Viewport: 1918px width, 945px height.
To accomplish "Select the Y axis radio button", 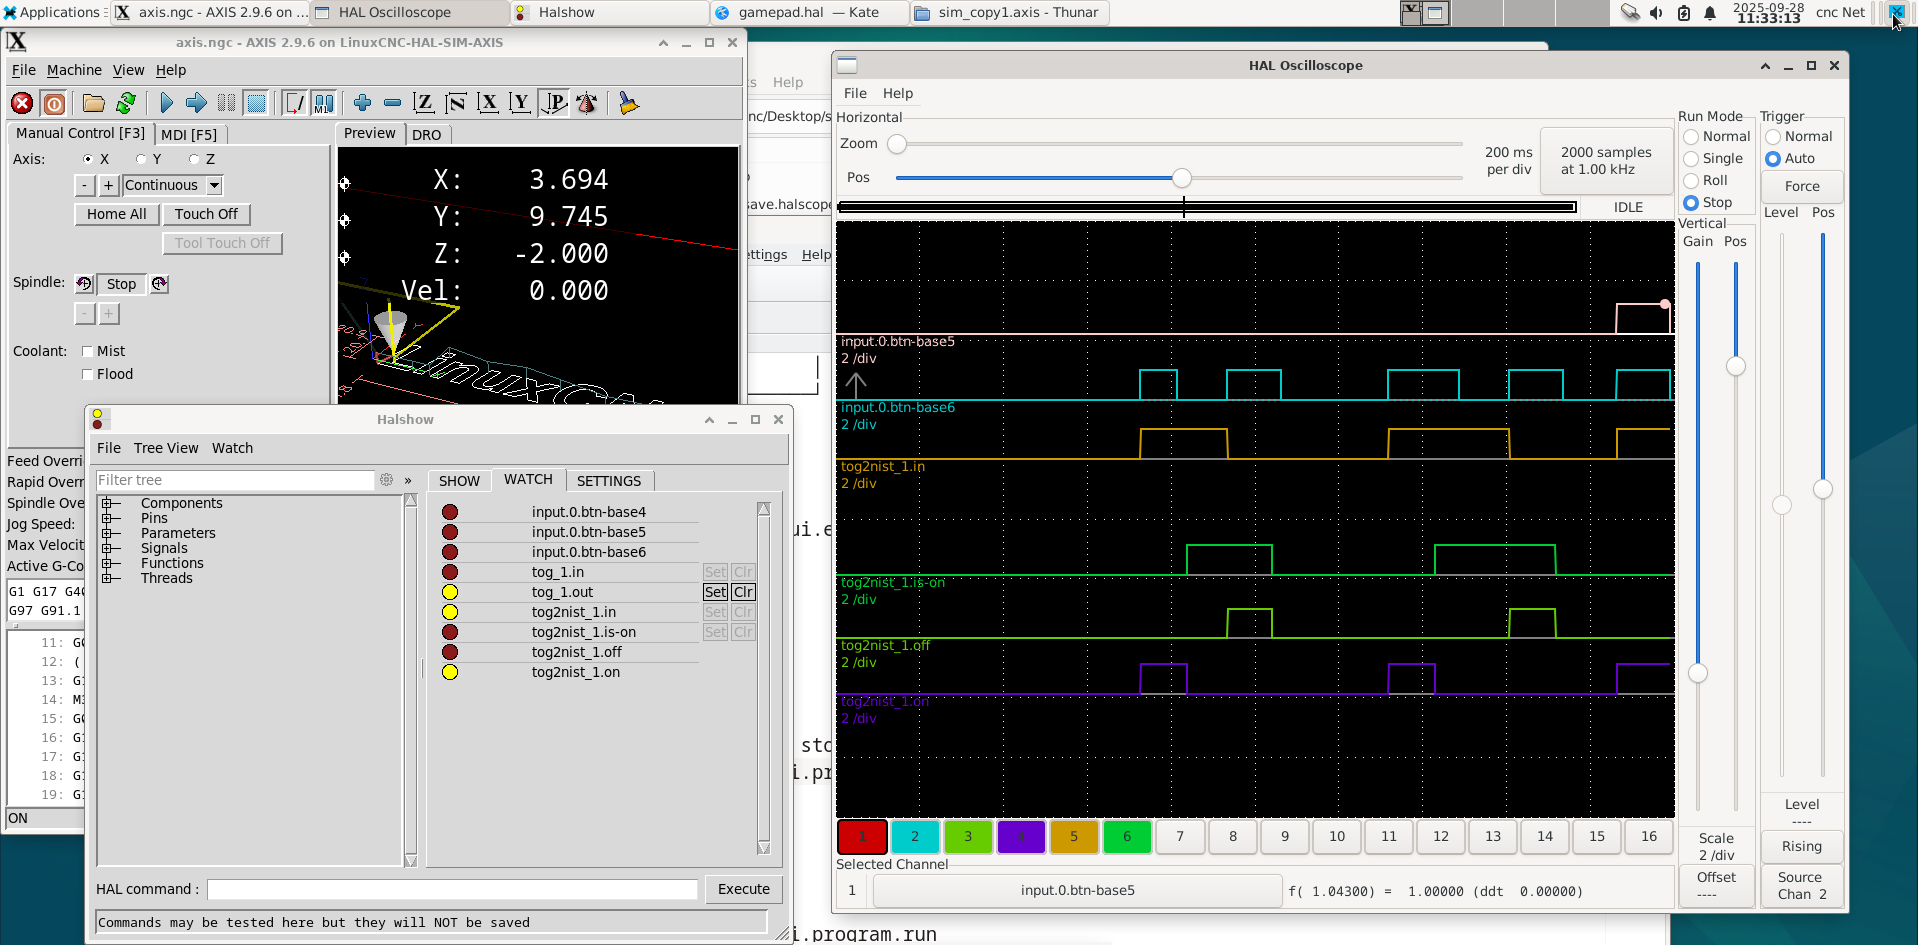I will [142, 159].
